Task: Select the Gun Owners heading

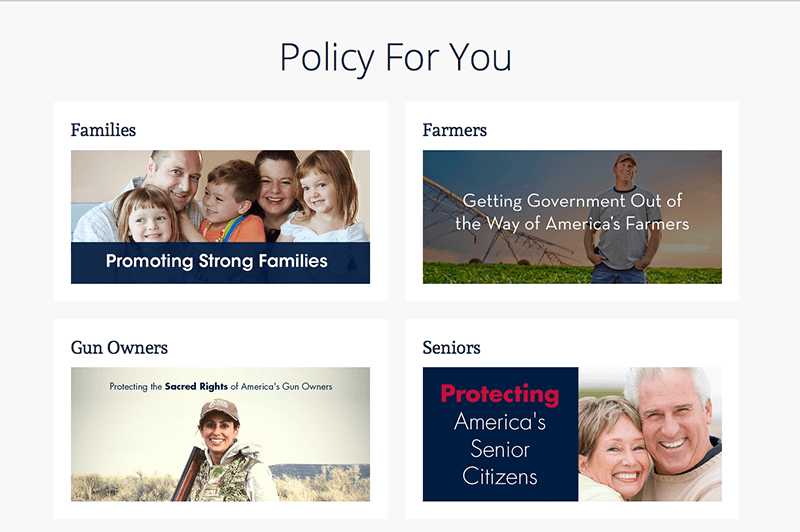Action: (119, 348)
